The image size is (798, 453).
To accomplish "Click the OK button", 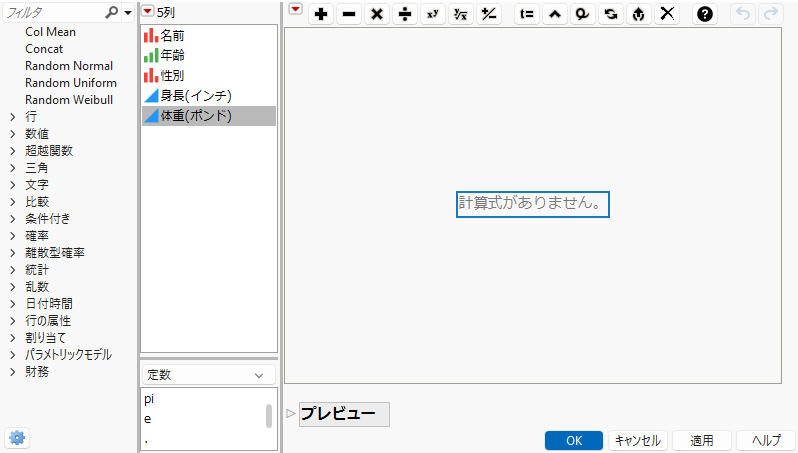I will point(574,440).
